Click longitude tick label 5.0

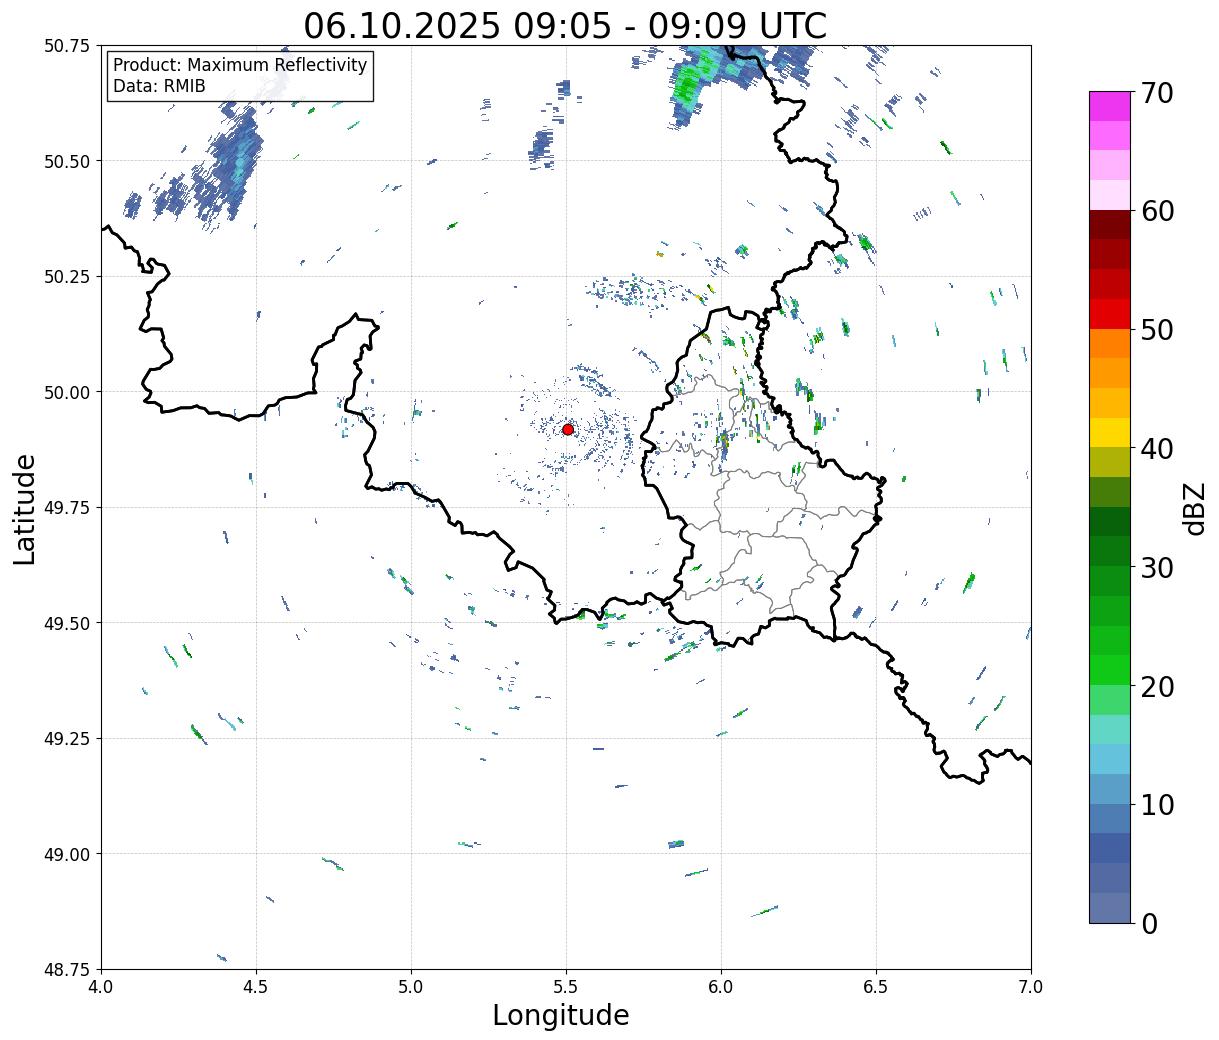click(411, 987)
